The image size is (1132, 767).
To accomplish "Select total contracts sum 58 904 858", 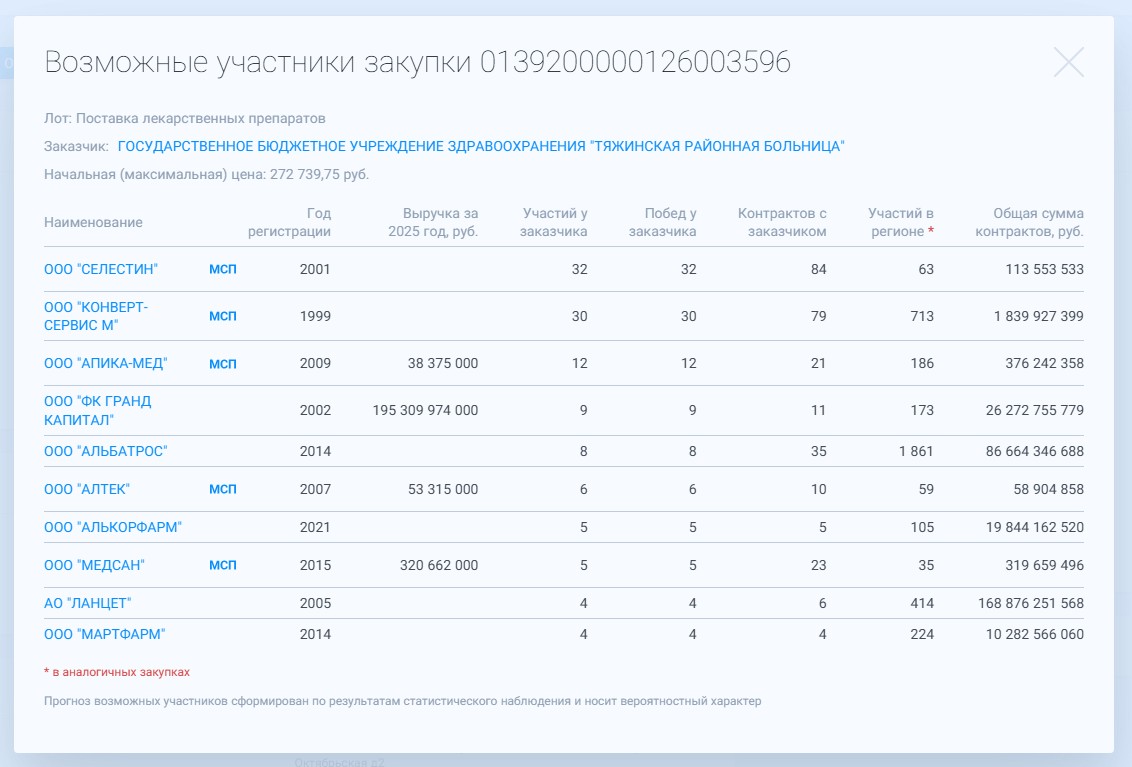I will 1048,490.
